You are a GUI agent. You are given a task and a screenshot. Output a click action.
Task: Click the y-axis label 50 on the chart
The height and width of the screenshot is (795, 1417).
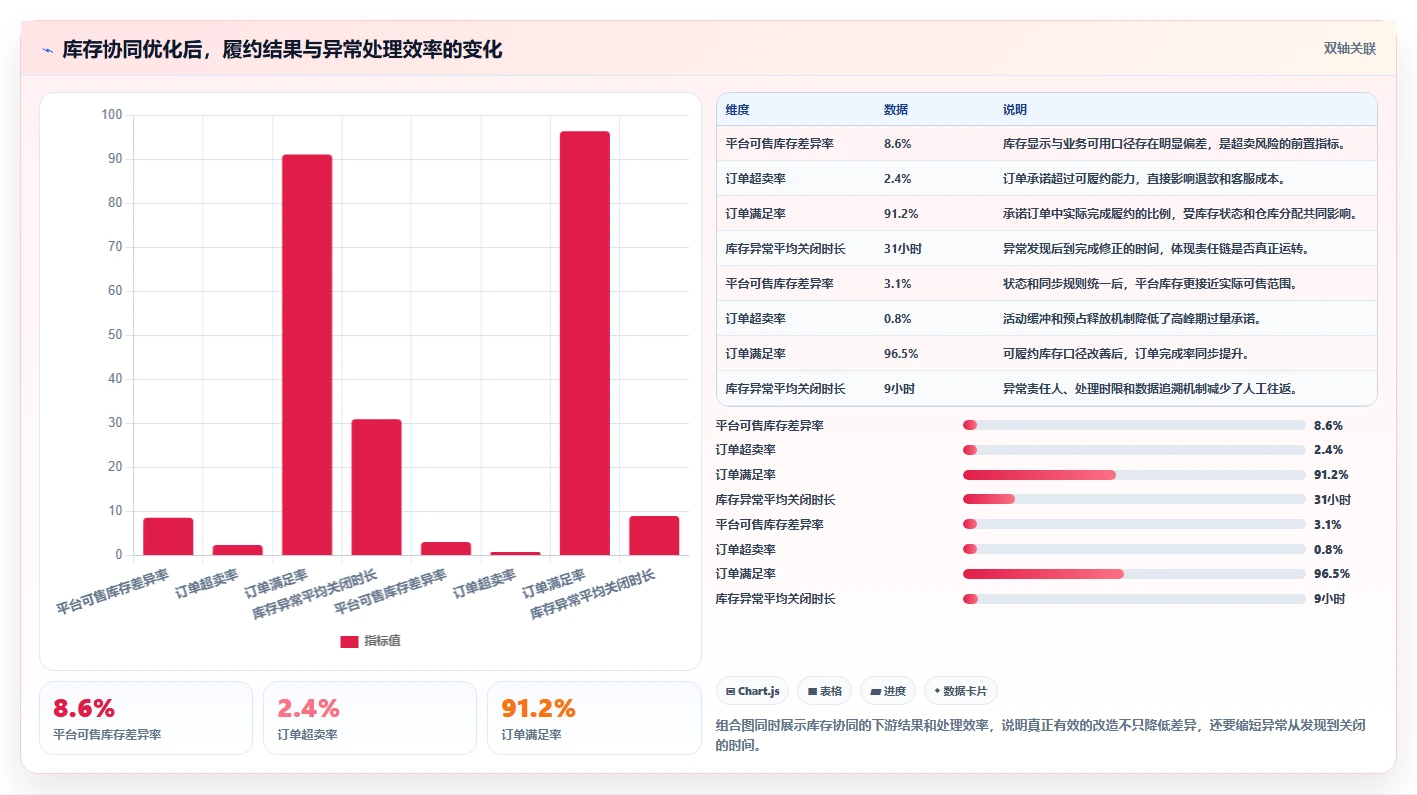(115, 335)
